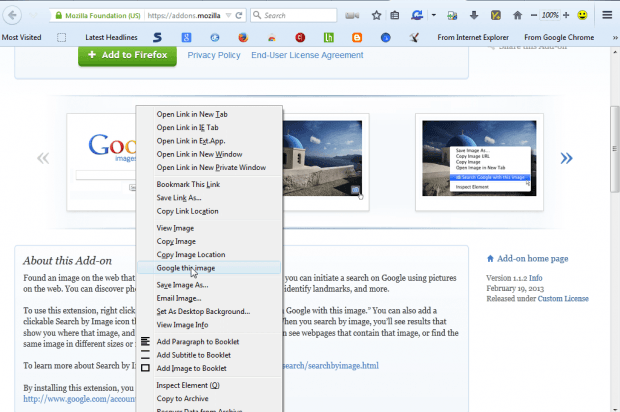The height and width of the screenshot is (412, 620).
Task: Select Save Link As...
Action: [209, 198]
